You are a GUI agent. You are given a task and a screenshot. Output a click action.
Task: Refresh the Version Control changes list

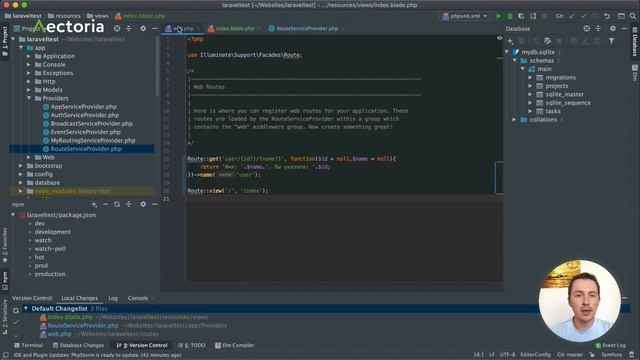tap(16, 311)
